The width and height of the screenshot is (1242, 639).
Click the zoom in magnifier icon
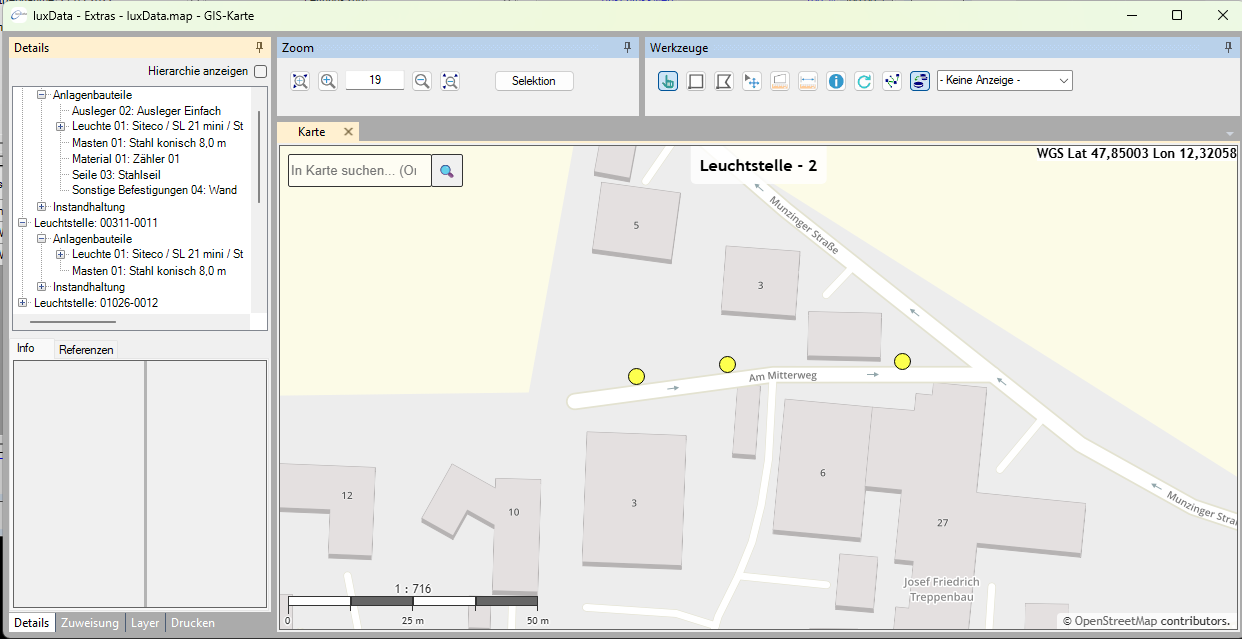point(328,81)
